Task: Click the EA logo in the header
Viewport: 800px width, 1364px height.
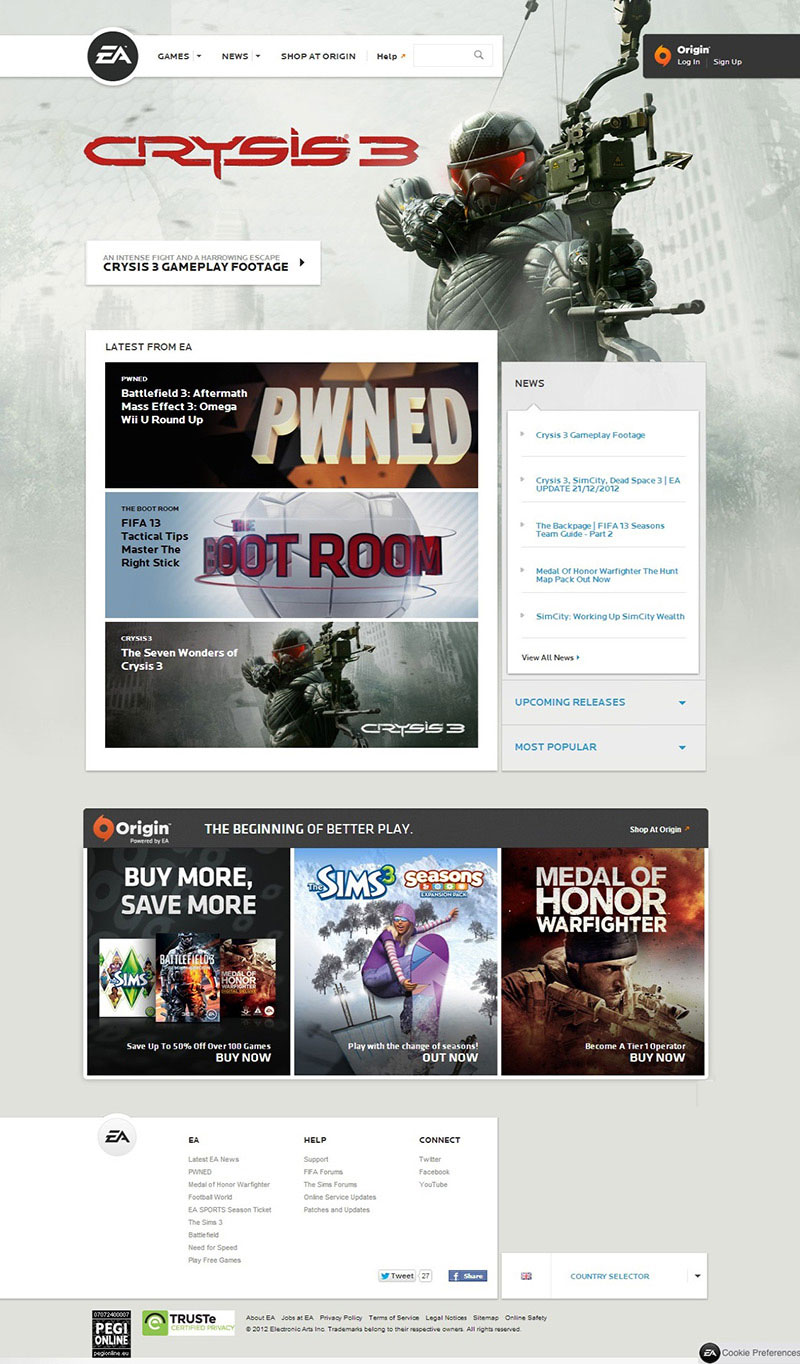Action: (x=111, y=56)
